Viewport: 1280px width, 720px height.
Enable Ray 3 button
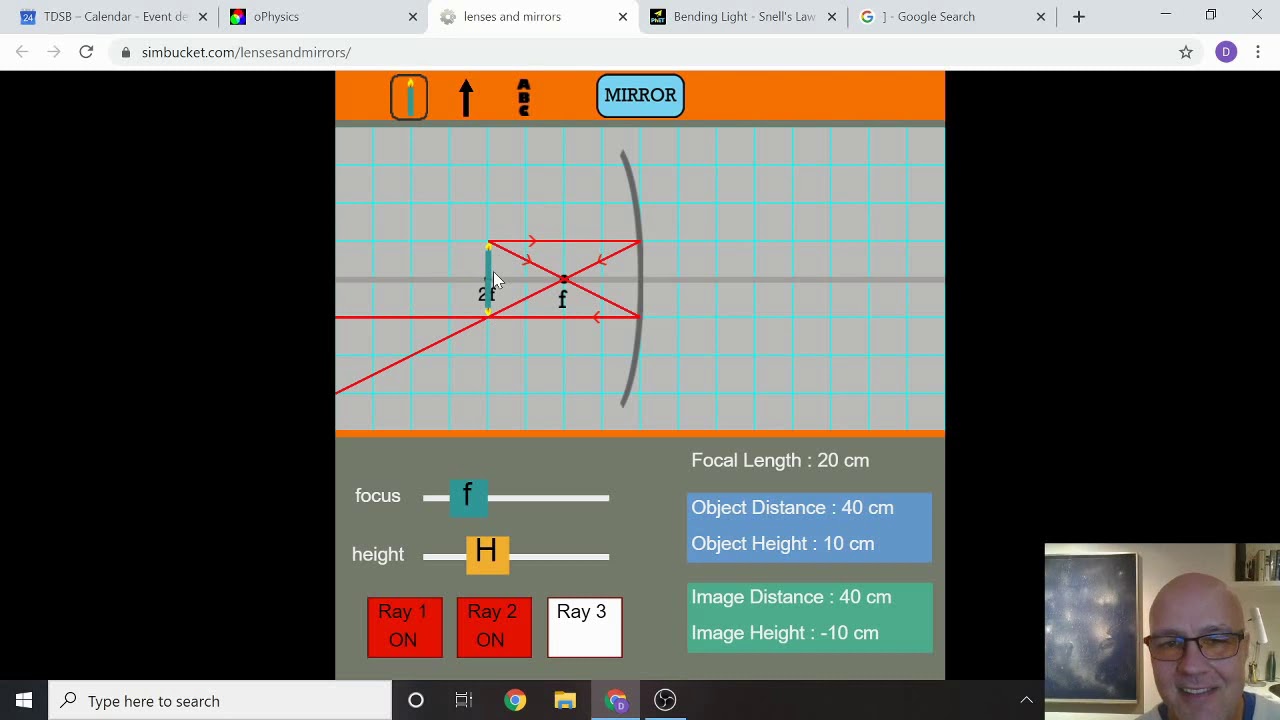(584, 627)
